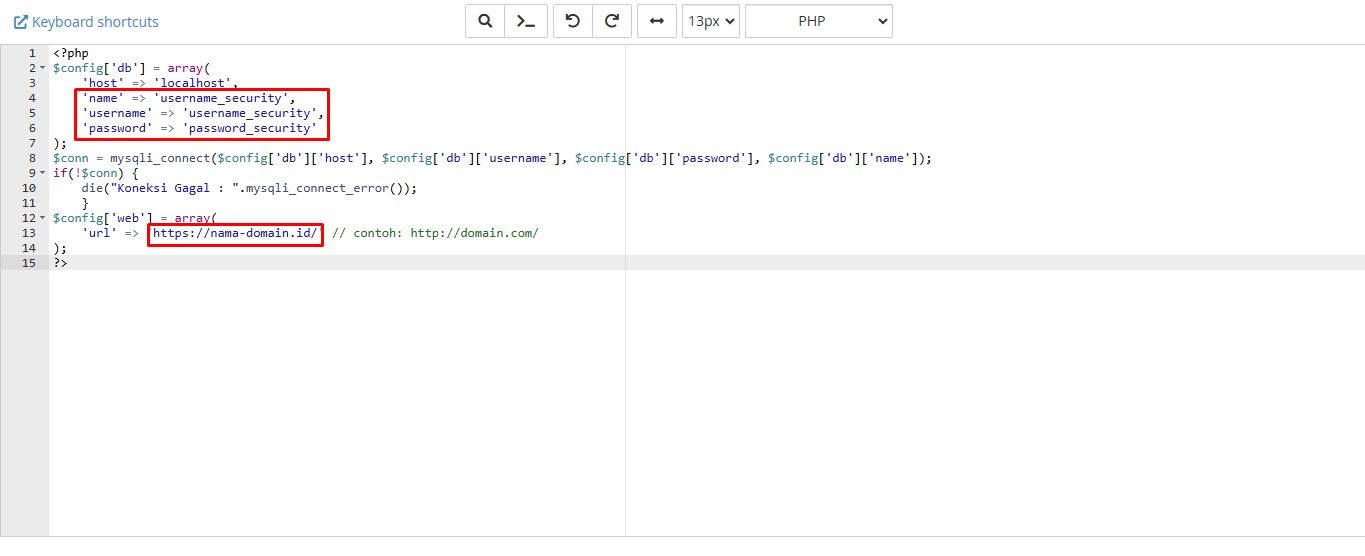The height and width of the screenshot is (556, 1365).
Task: Click line number 15 in the gutter
Action: click(29, 263)
